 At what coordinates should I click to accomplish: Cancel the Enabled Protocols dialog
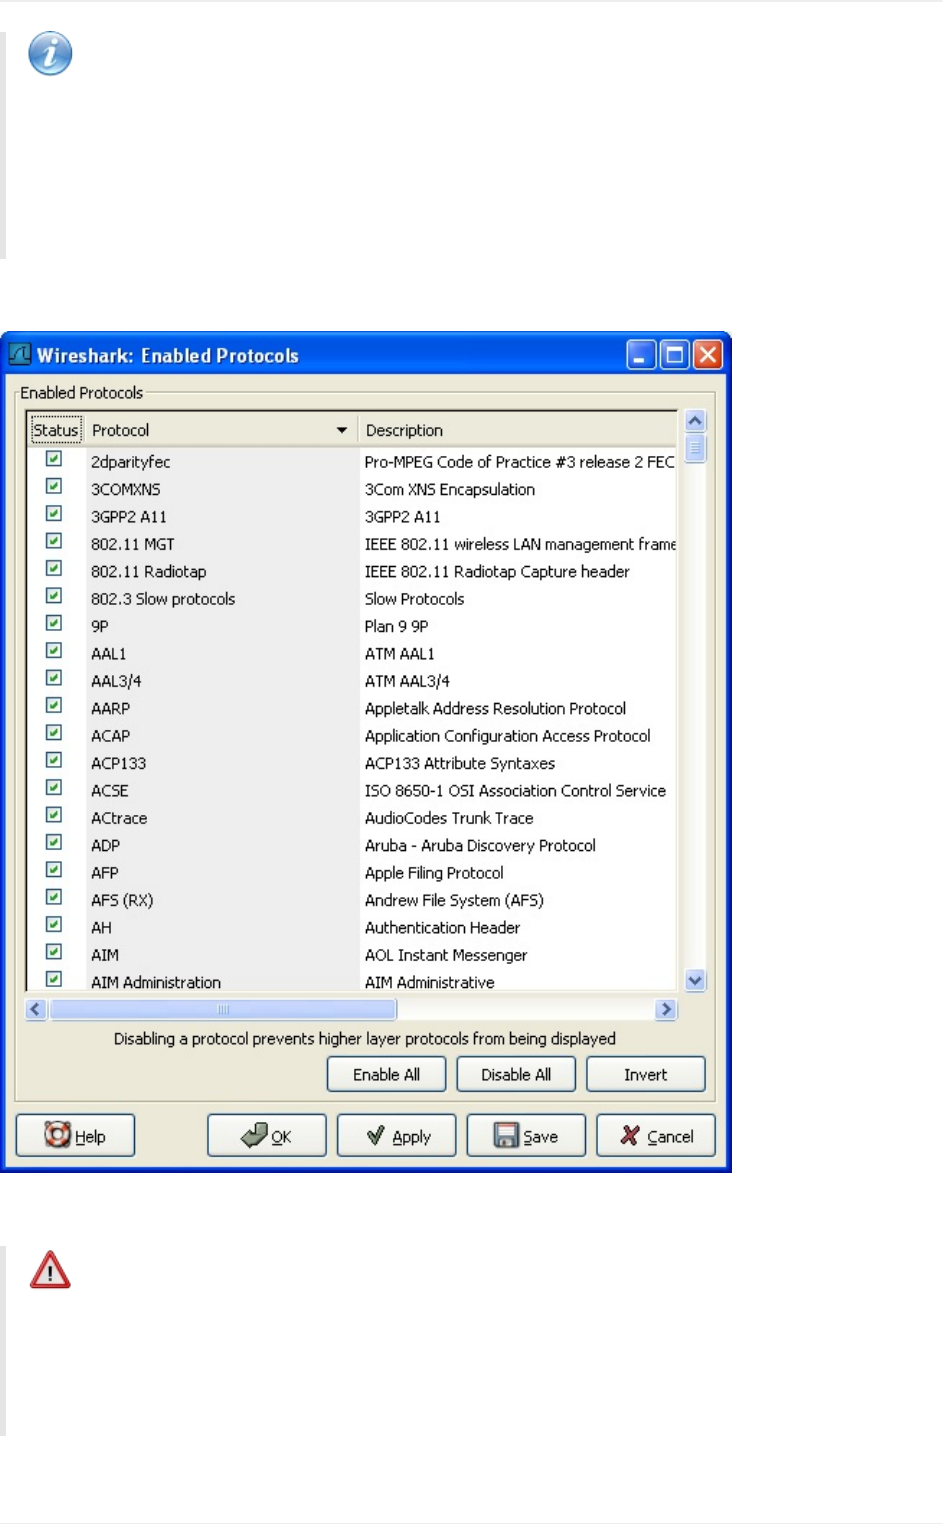pos(656,1136)
